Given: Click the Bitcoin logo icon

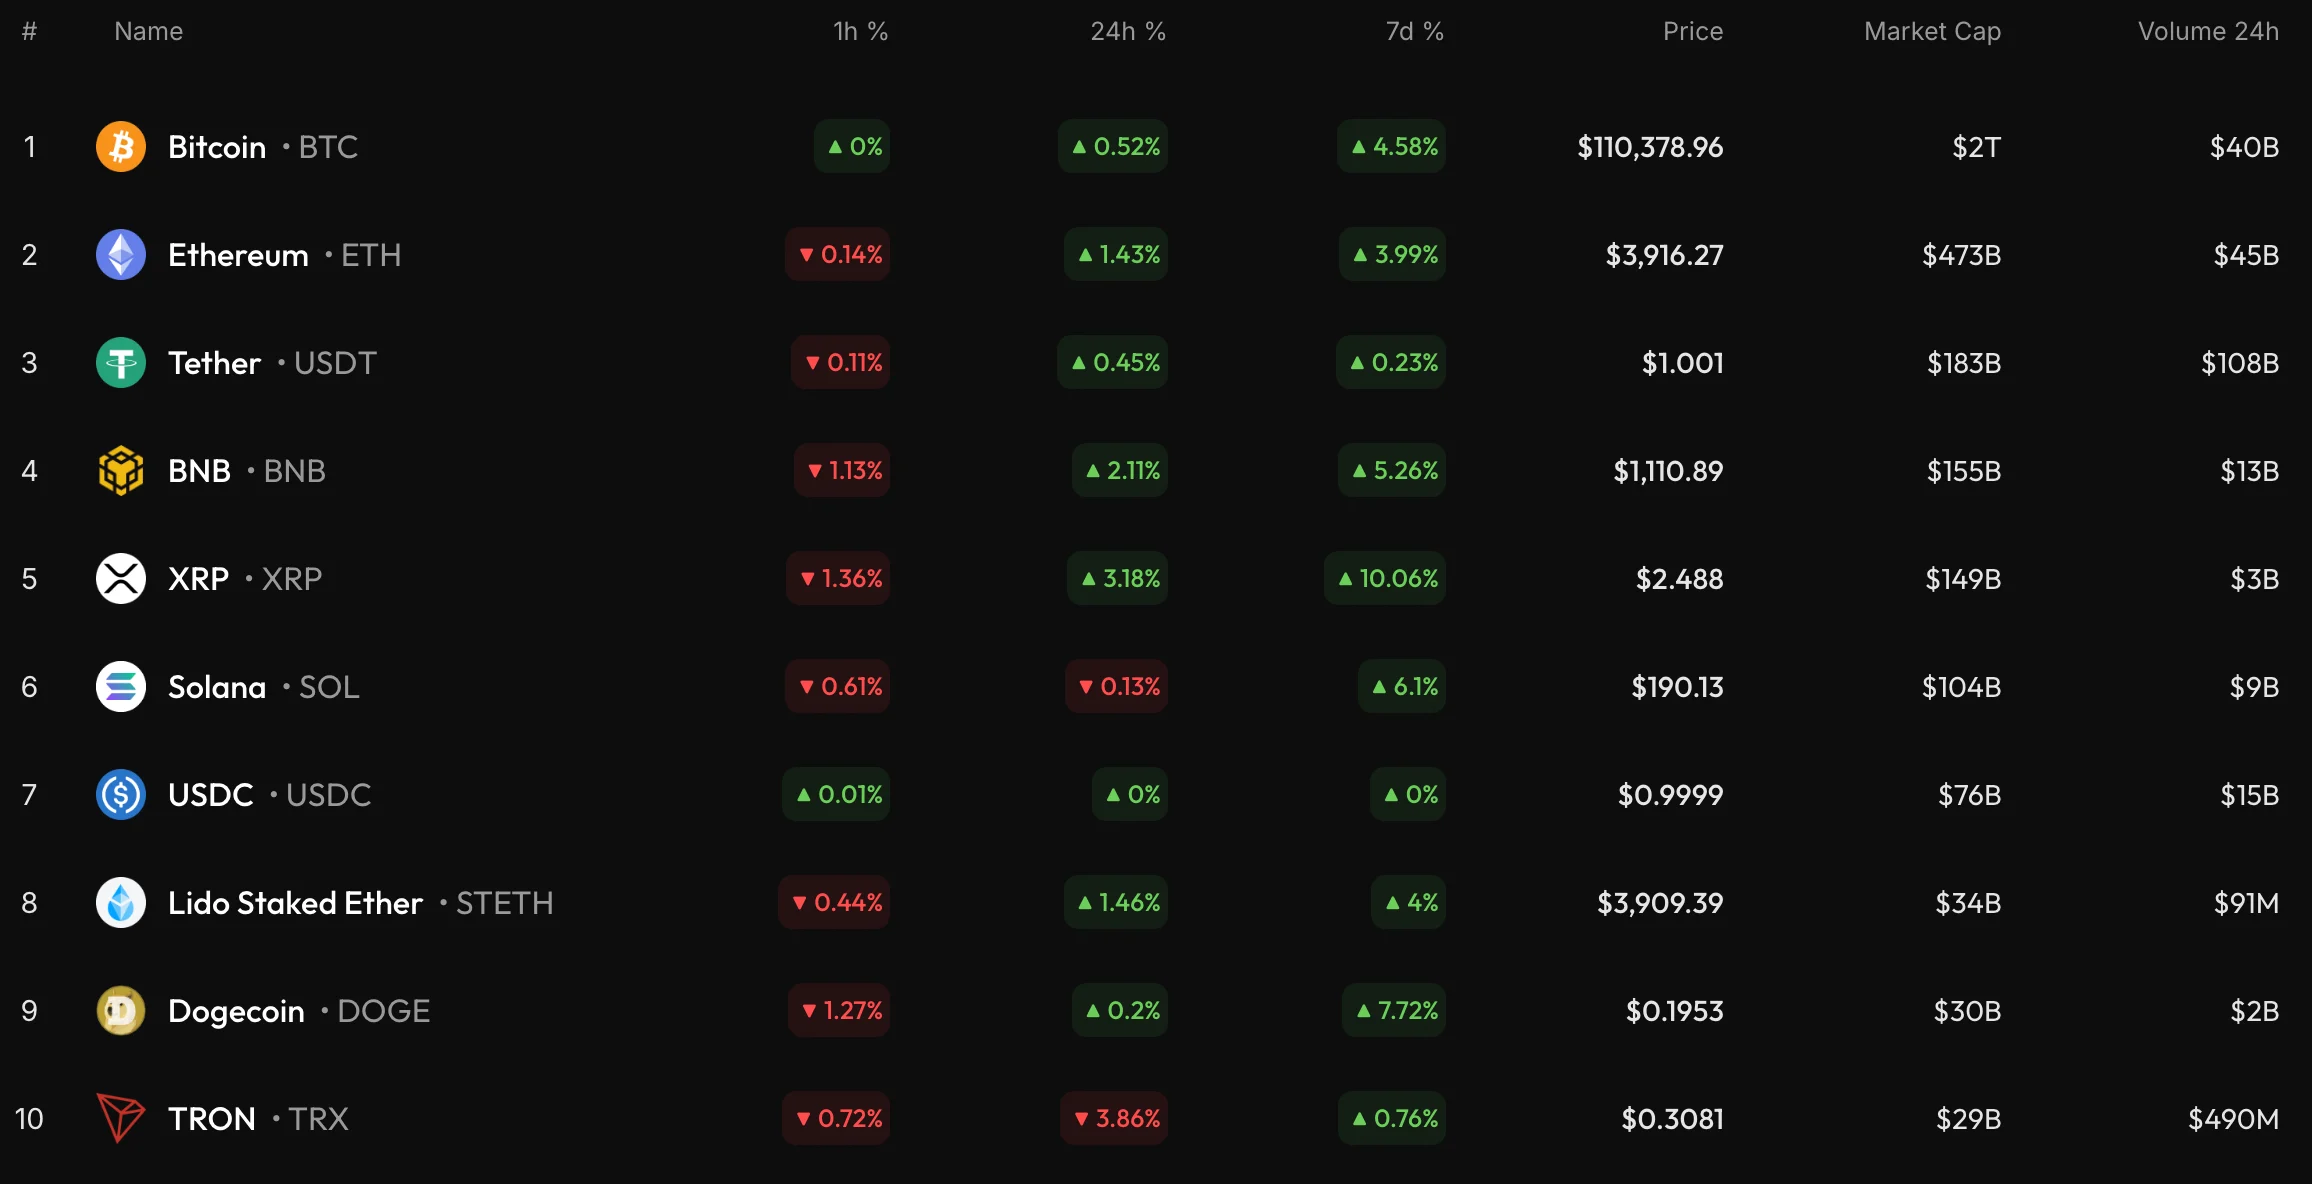Looking at the screenshot, I should click(x=121, y=147).
